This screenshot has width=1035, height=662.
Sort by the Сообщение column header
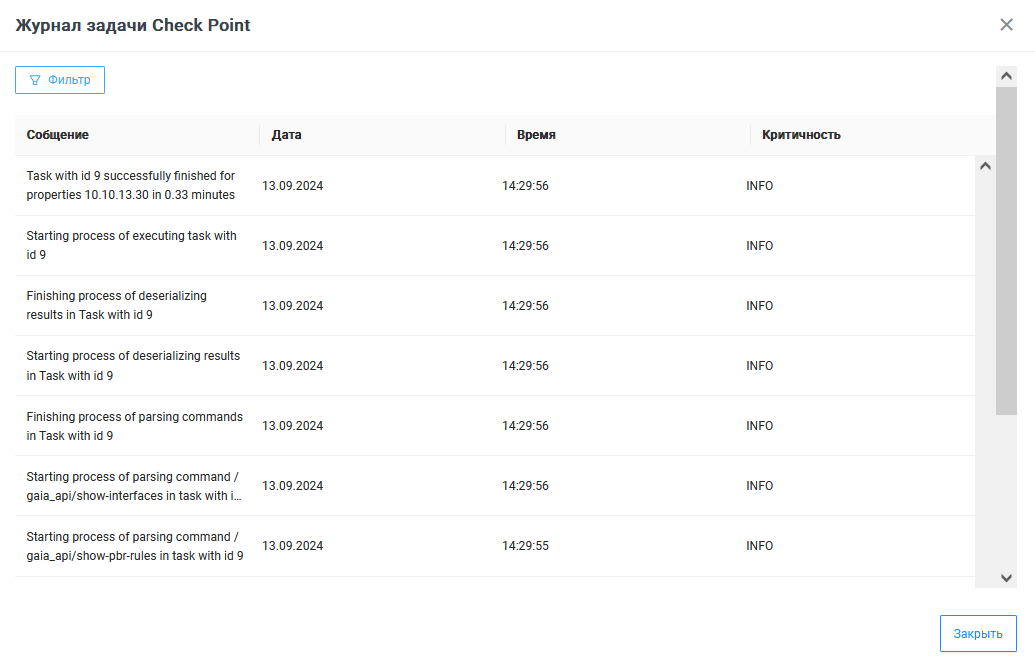pos(58,135)
